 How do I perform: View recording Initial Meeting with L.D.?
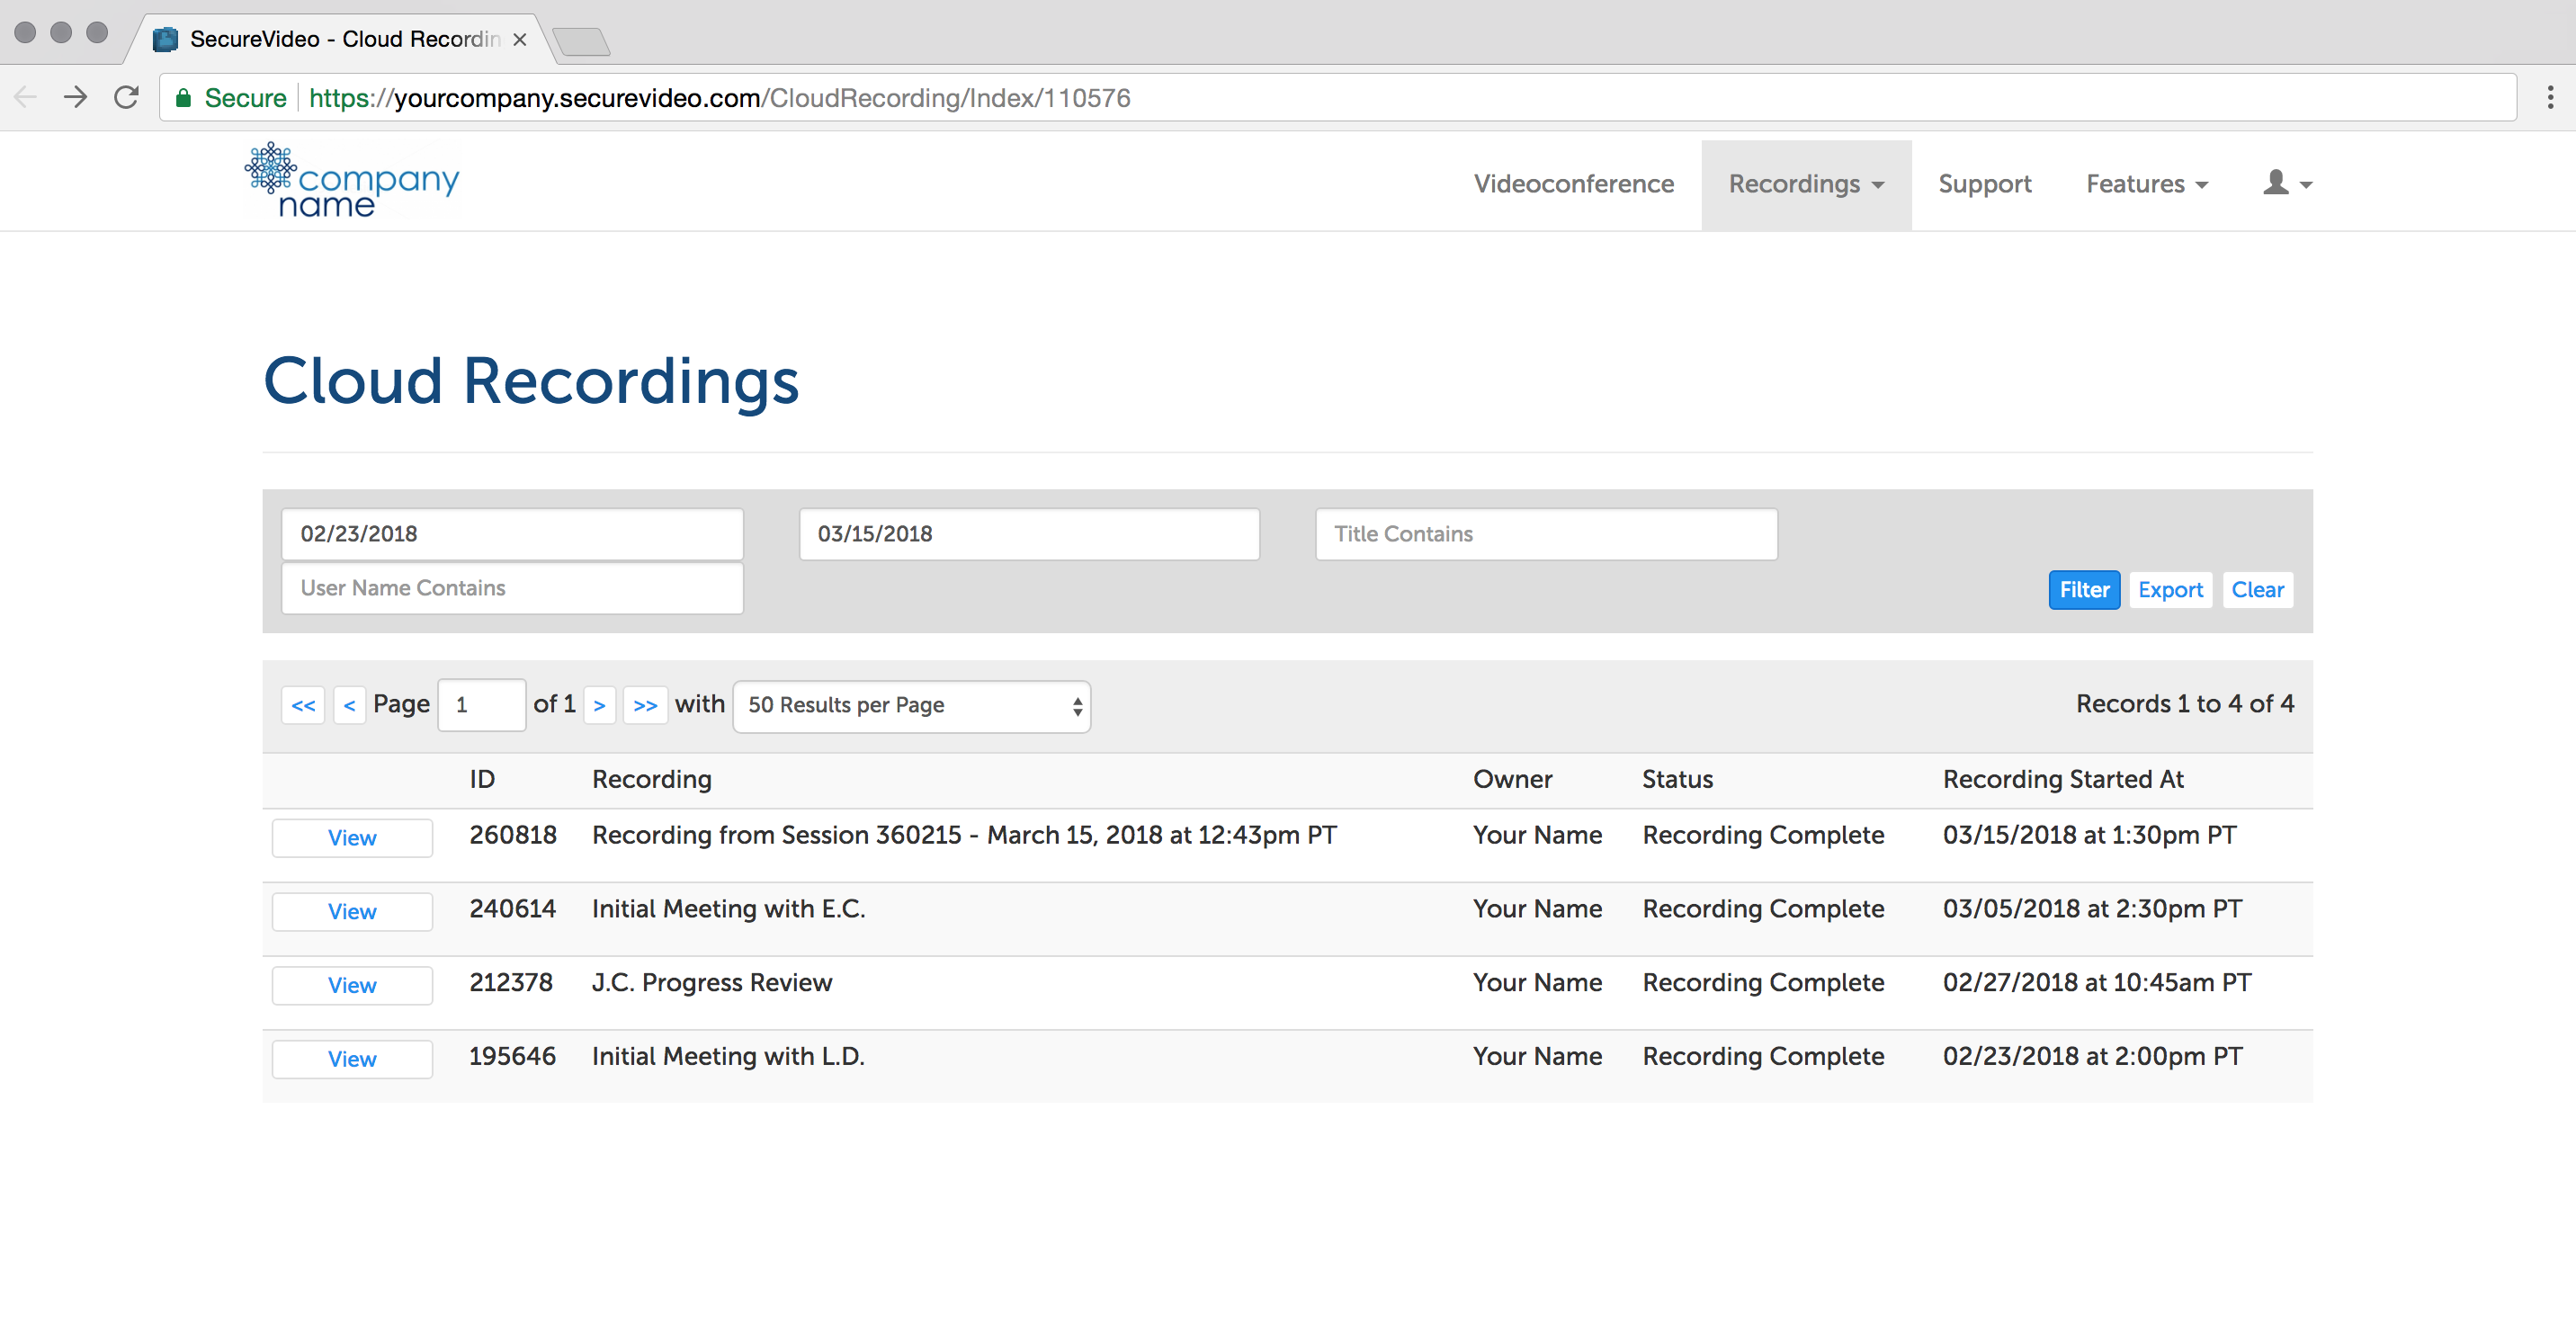click(352, 1059)
